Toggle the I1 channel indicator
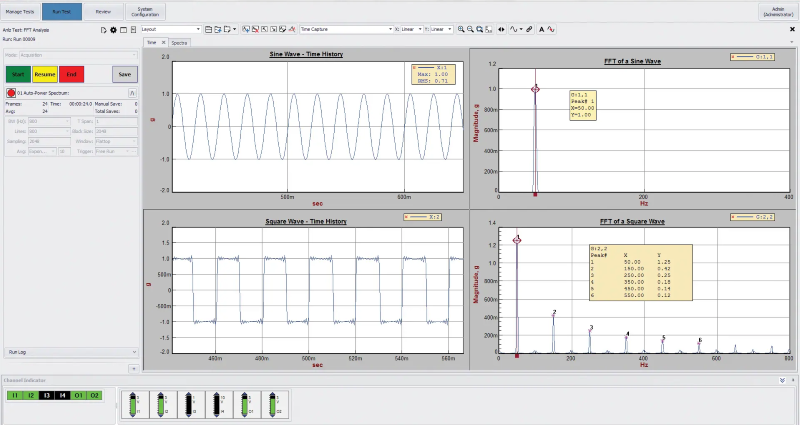The width and height of the screenshot is (800, 425). click(x=13, y=397)
